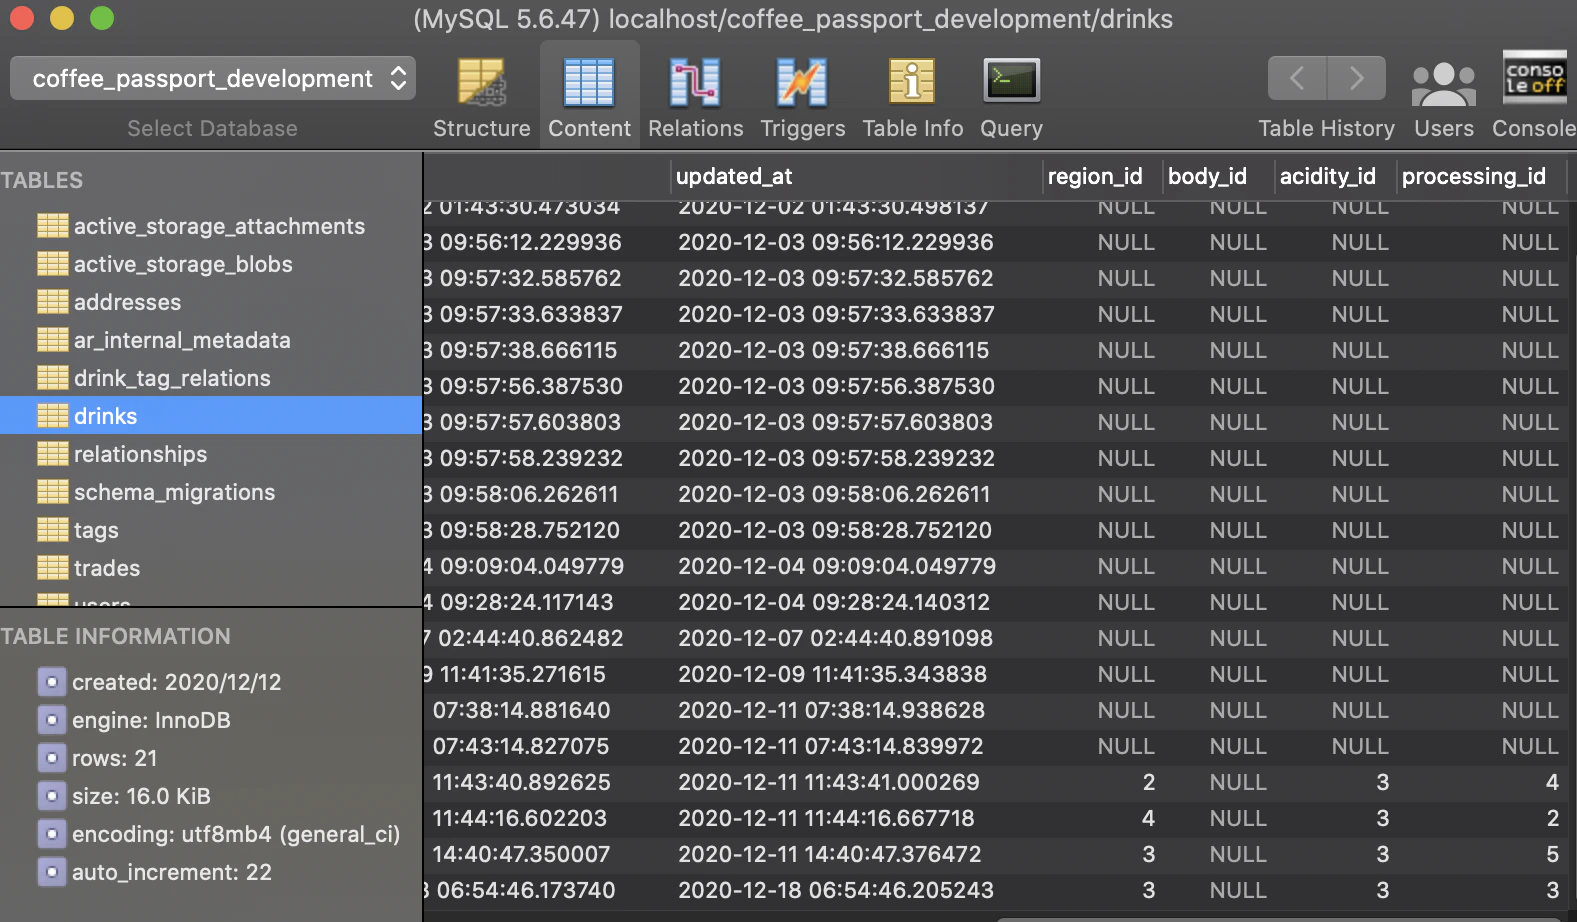Click the created: 2020/12/12 info text
Viewport: 1577px width, 922px height.
(176, 682)
